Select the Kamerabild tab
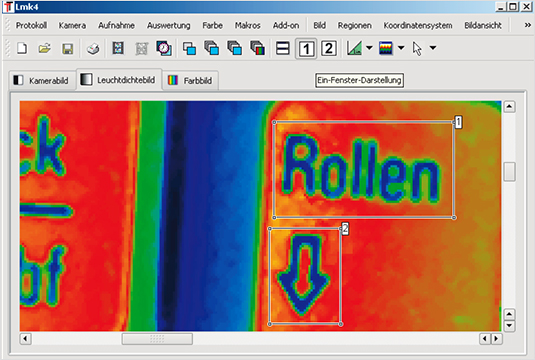The image size is (535, 360). coord(42,81)
